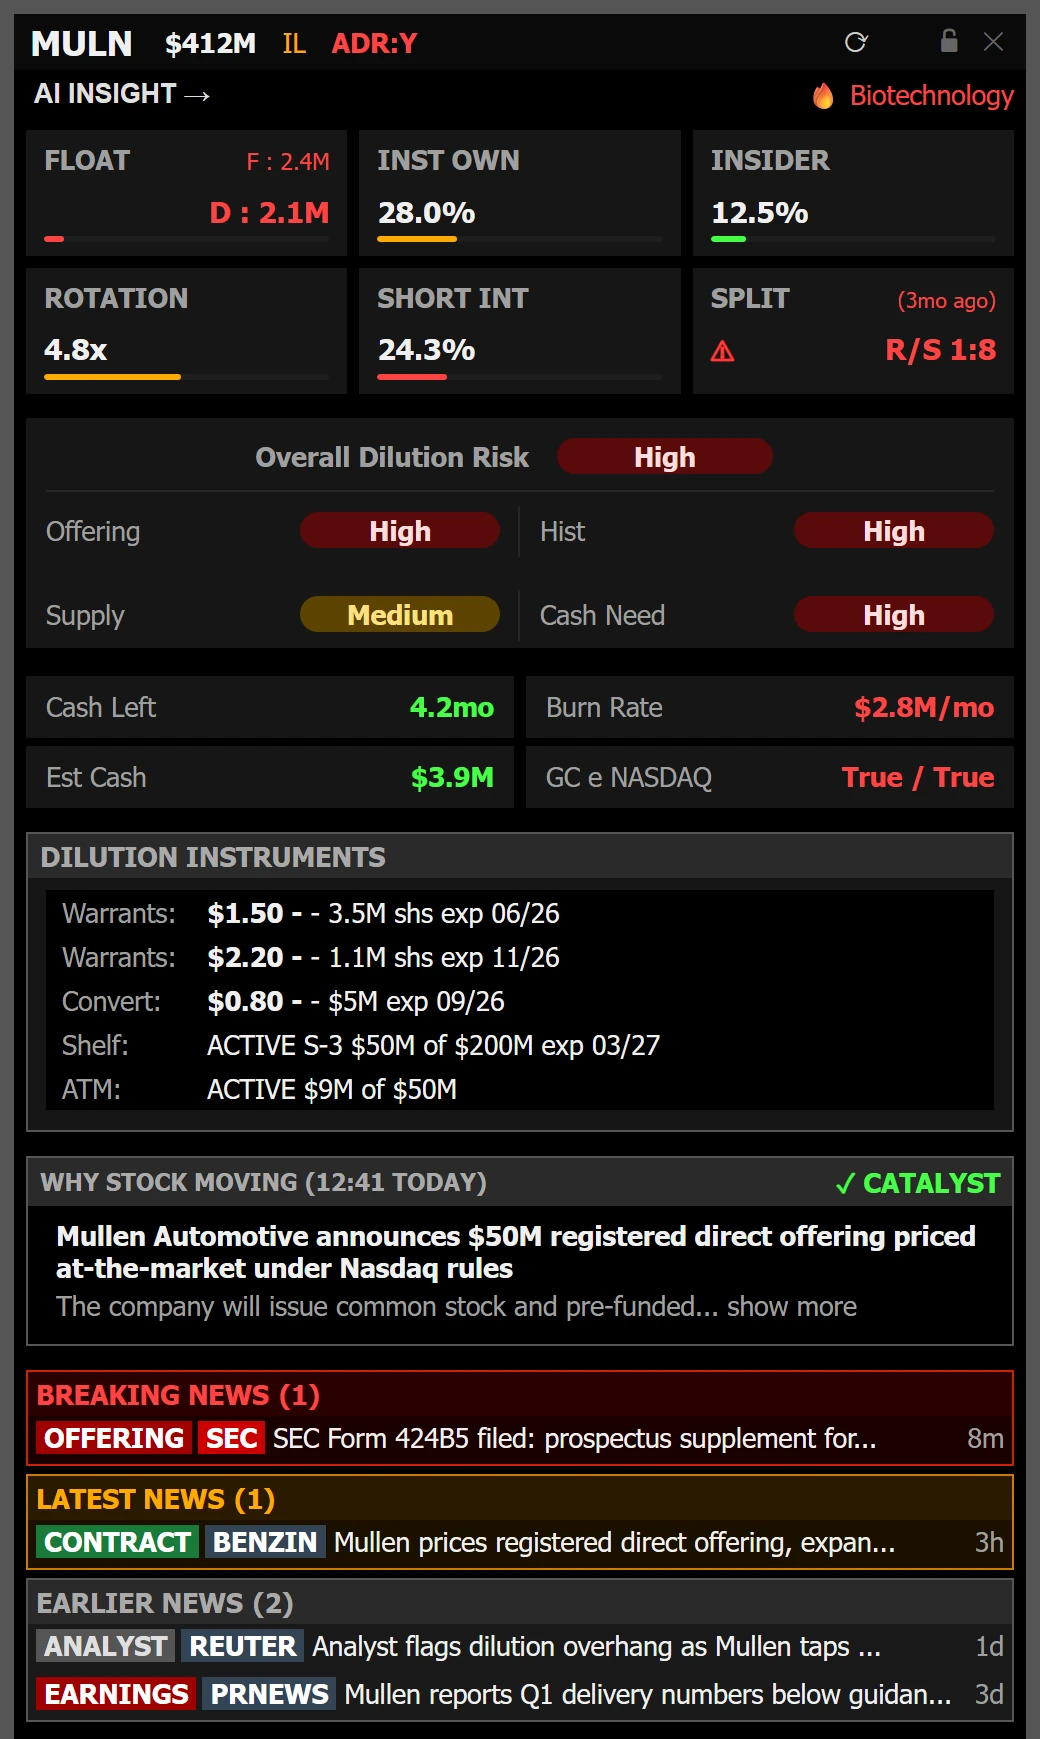Click the FLOAT card
Screen dimensions: 1040x1739
tap(186, 193)
